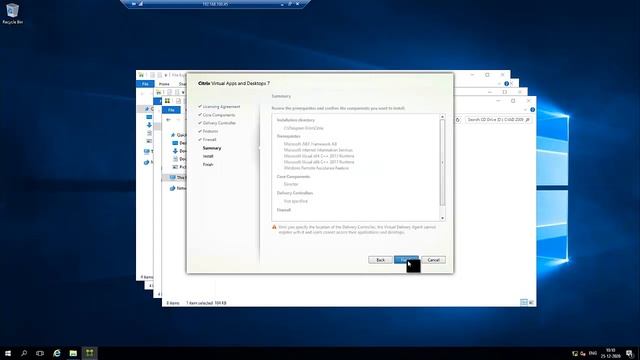Click Windows Remote Assistance Feature entry
Viewport: 640px width, 360px height.
tap(316, 168)
